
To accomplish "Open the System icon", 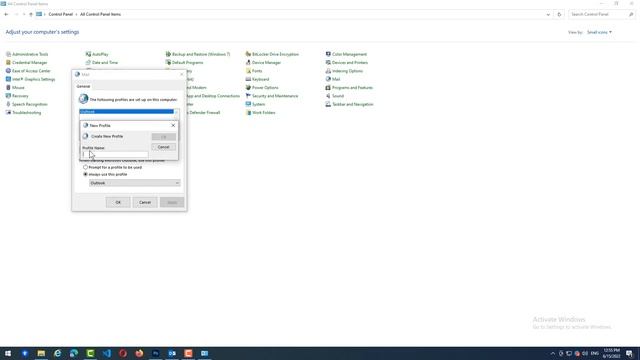I will [x=248, y=104].
